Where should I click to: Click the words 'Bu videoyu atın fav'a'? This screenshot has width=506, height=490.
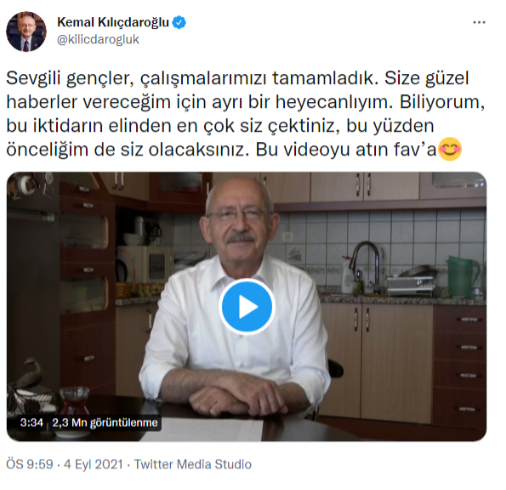pos(346,150)
